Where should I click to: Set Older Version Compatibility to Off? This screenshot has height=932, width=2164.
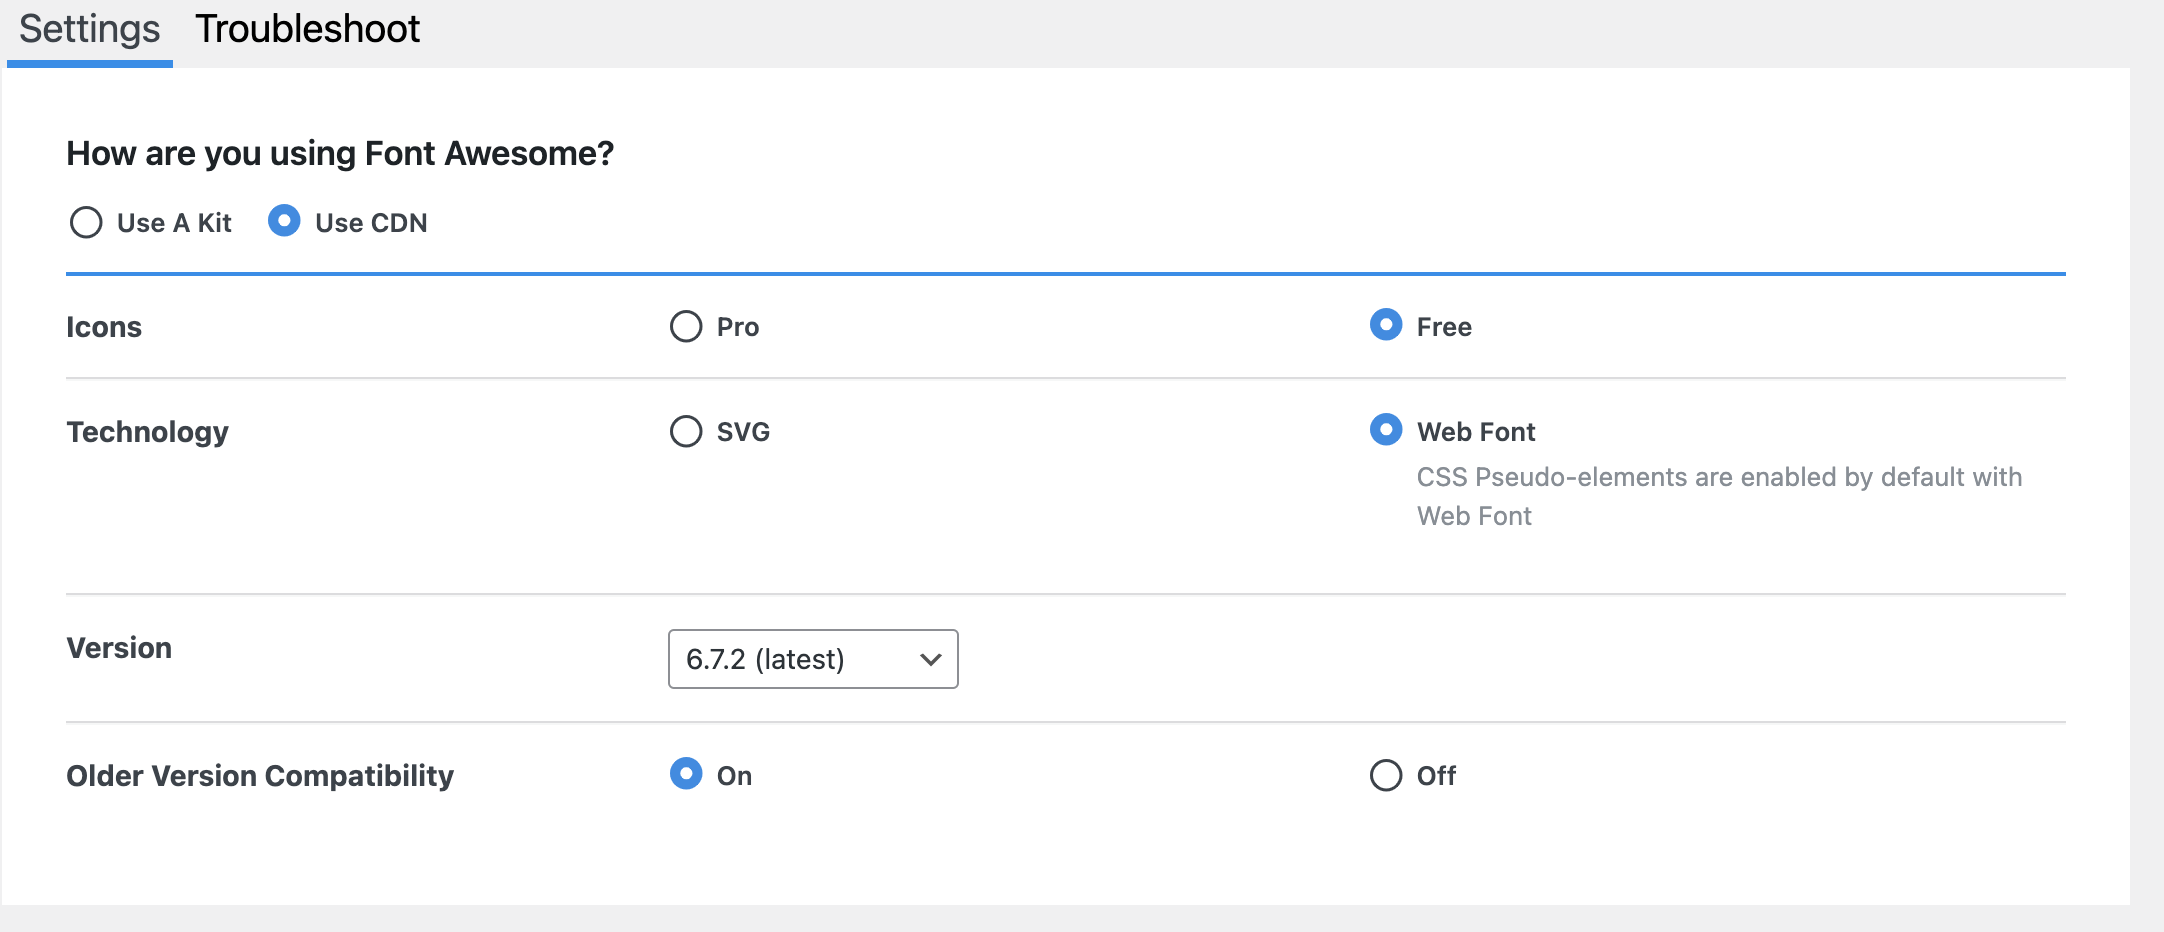click(x=1386, y=775)
